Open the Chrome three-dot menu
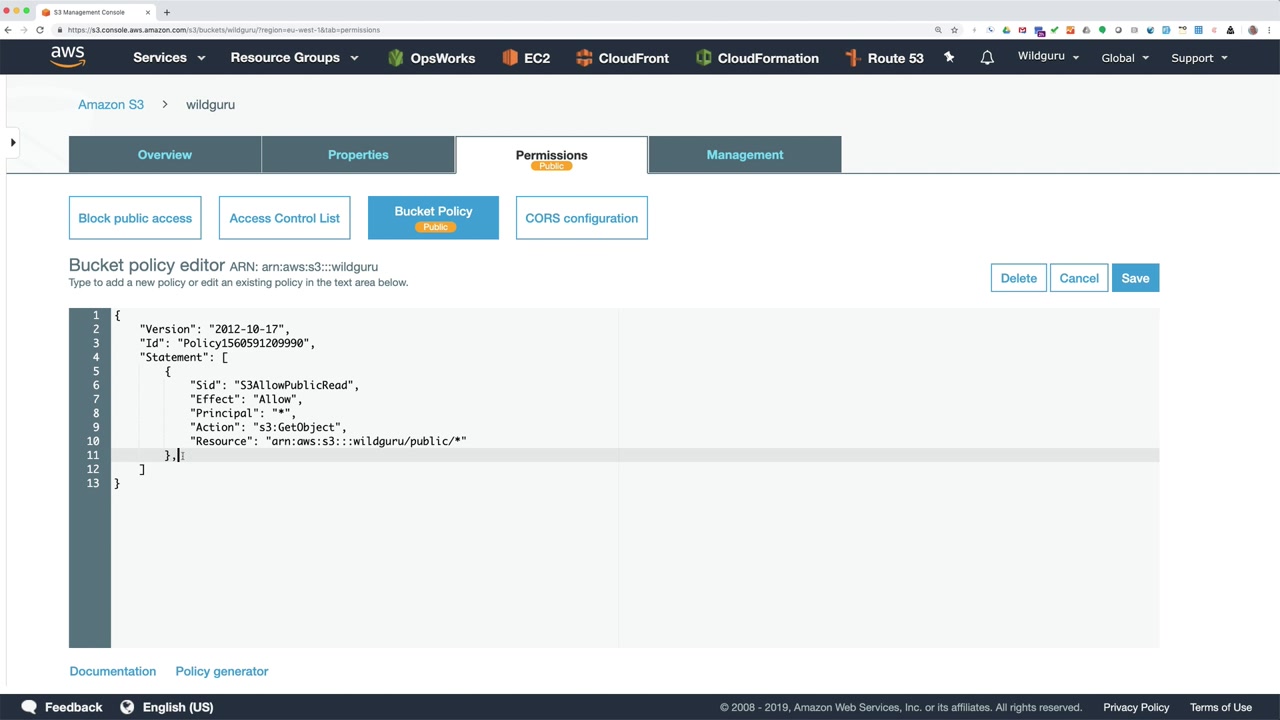 click(x=1270, y=30)
